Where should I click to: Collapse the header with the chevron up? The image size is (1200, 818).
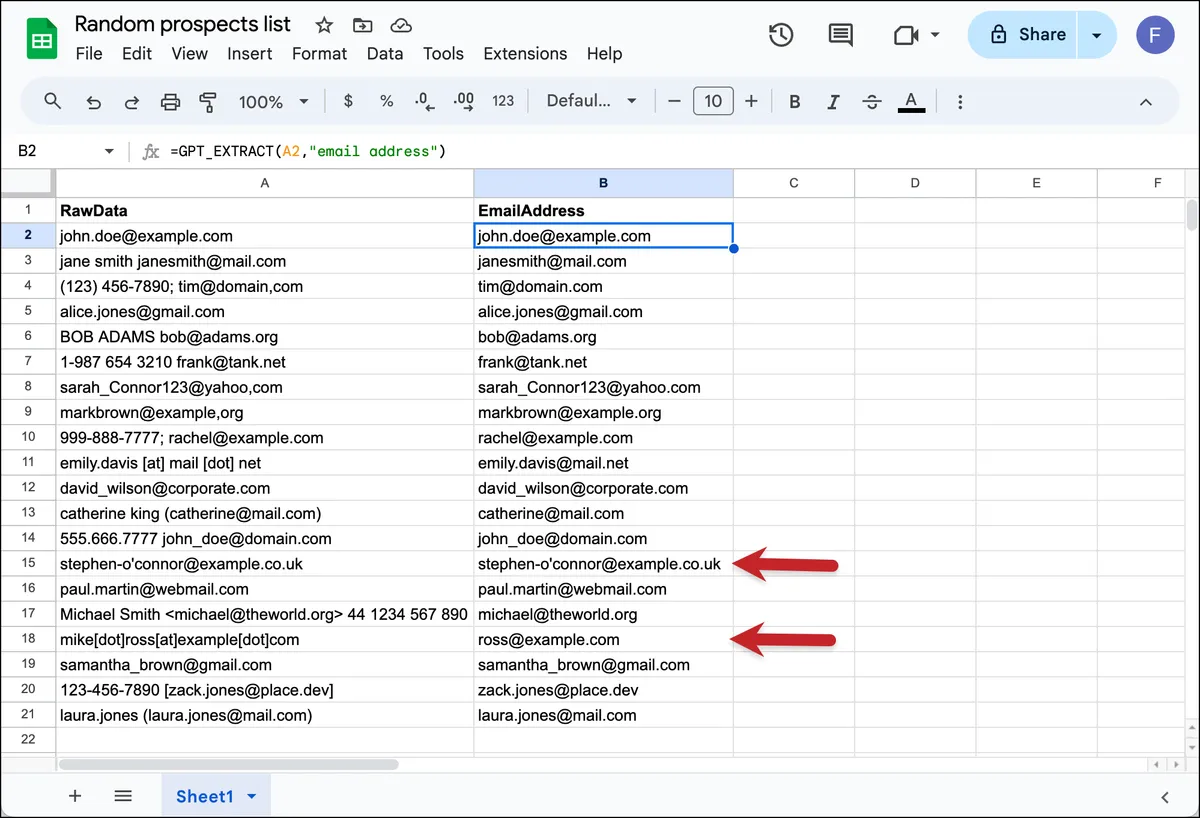(x=1146, y=102)
